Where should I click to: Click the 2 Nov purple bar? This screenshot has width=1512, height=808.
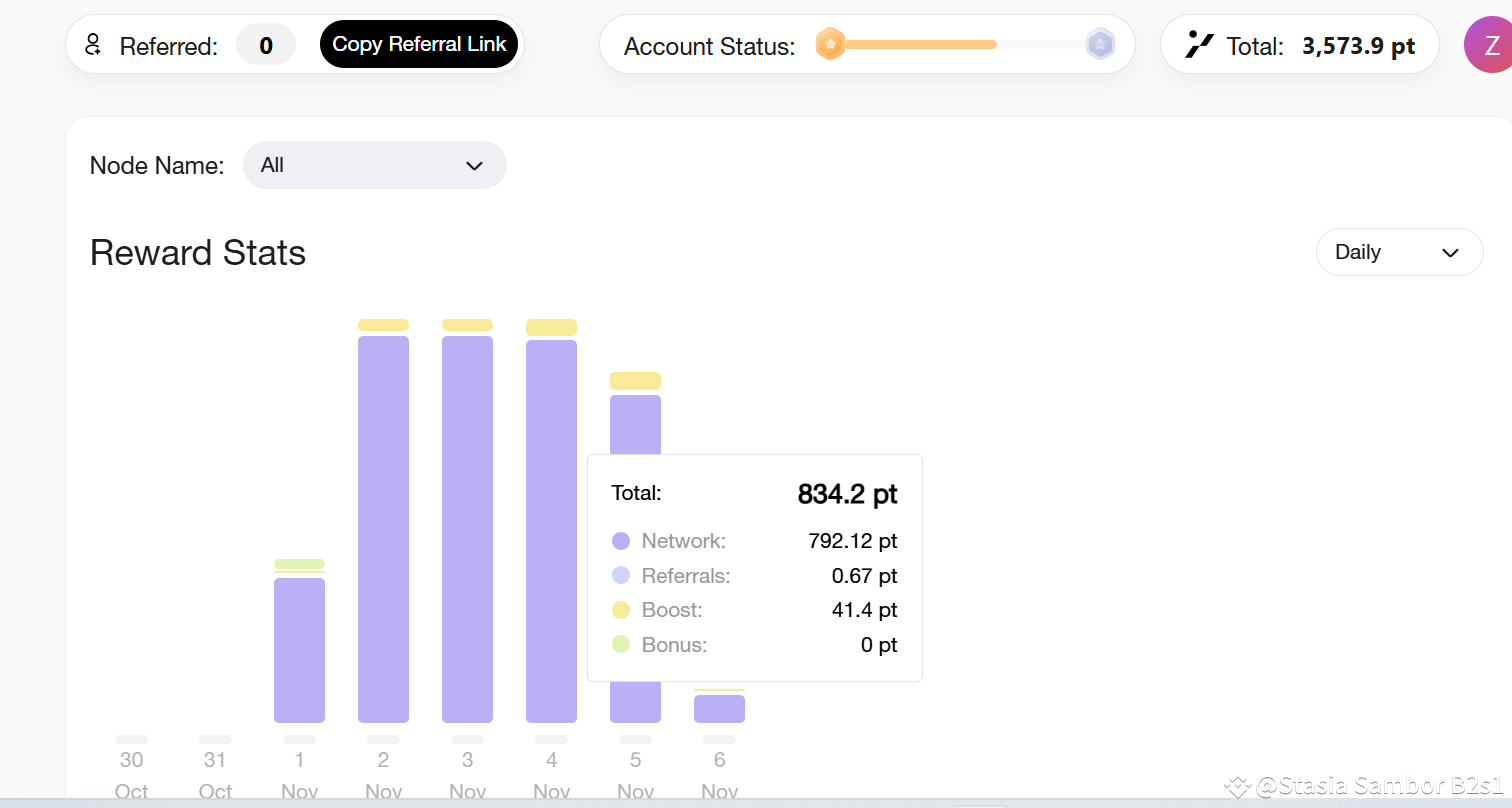pos(383,528)
